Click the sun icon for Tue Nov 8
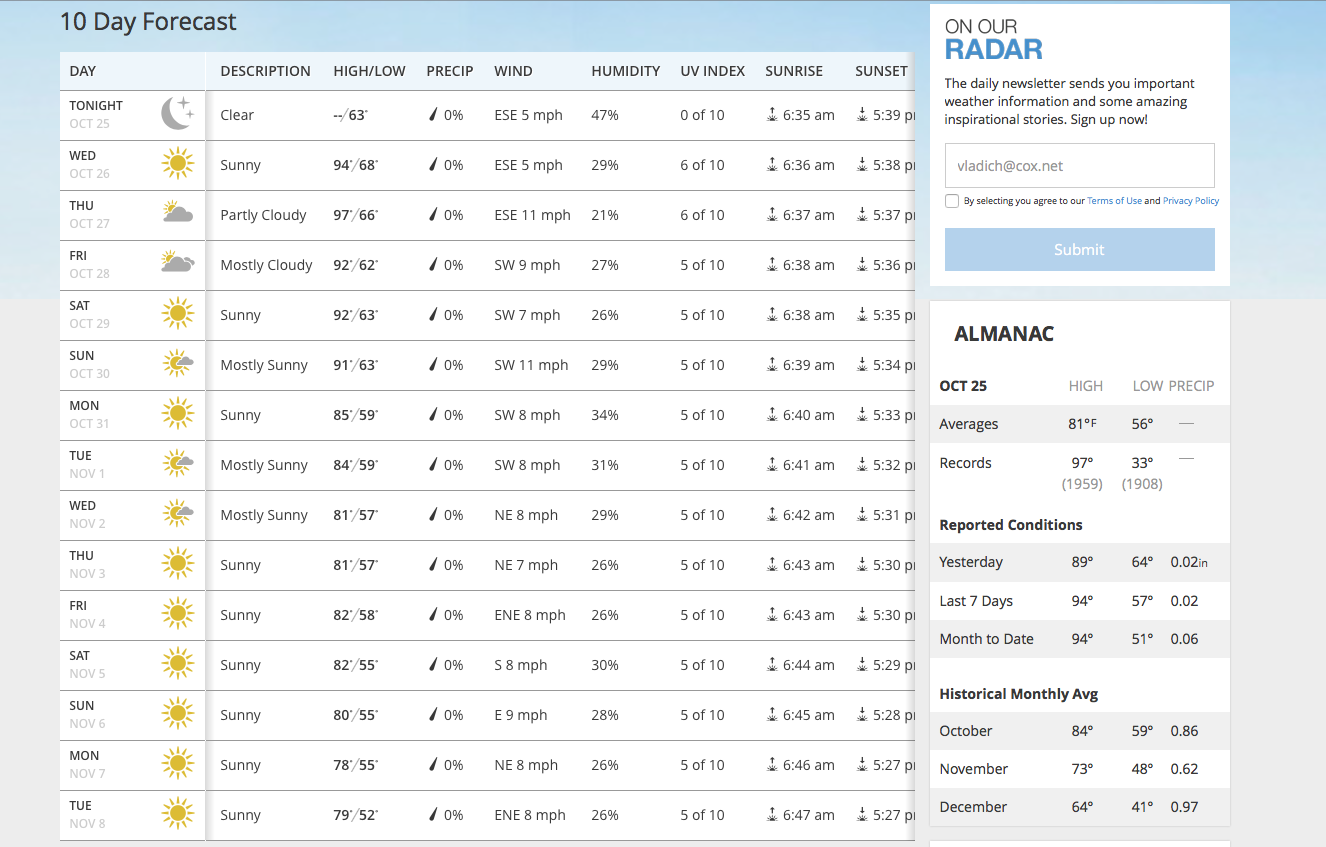The image size is (1326, 847). point(178,813)
